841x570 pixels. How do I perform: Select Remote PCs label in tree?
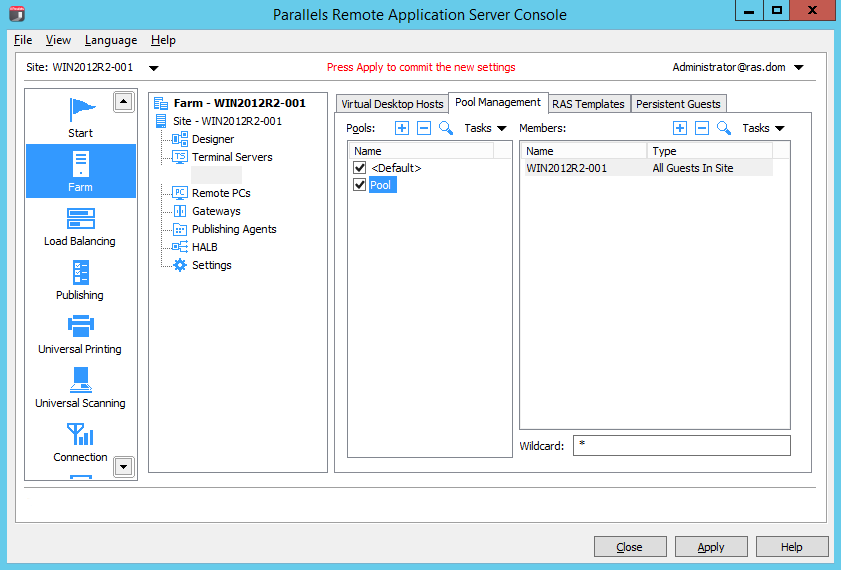221,193
